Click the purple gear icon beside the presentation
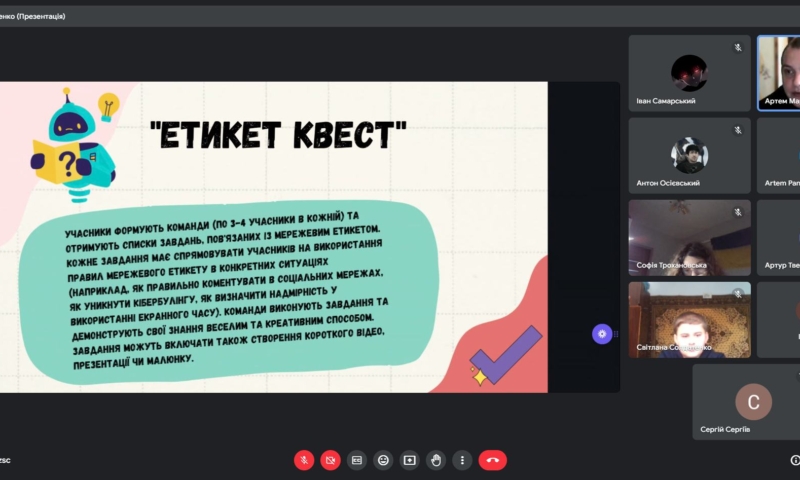Screen dimensions: 800x480 tap(602, 334)
